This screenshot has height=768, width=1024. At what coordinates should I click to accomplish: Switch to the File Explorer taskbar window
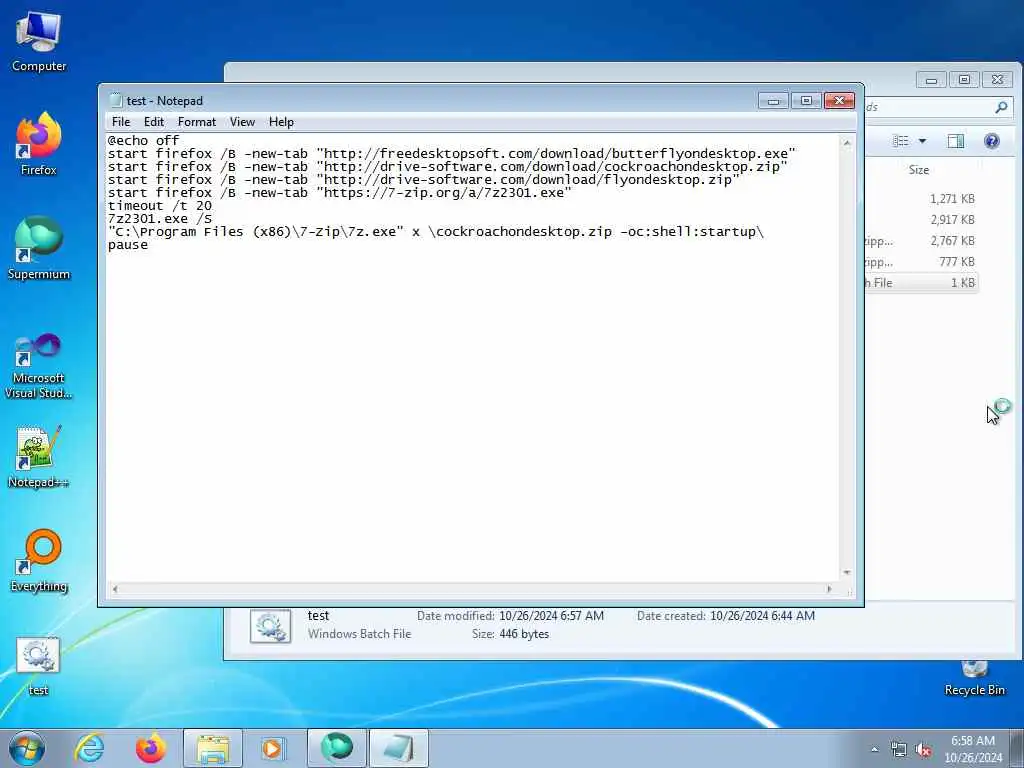pos(213,748)
